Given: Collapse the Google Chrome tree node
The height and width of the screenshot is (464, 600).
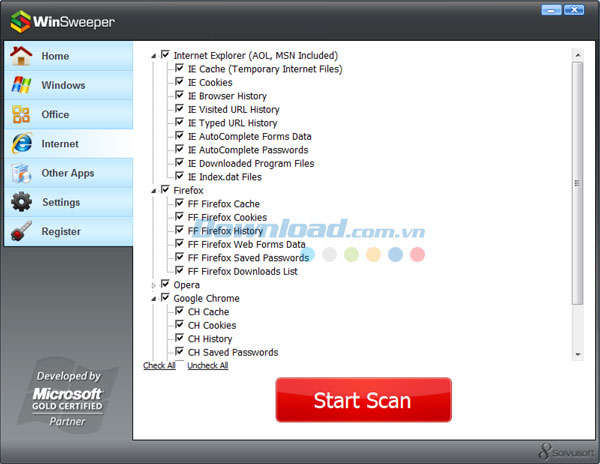Looking at the screenshot, I should [153, 299].
